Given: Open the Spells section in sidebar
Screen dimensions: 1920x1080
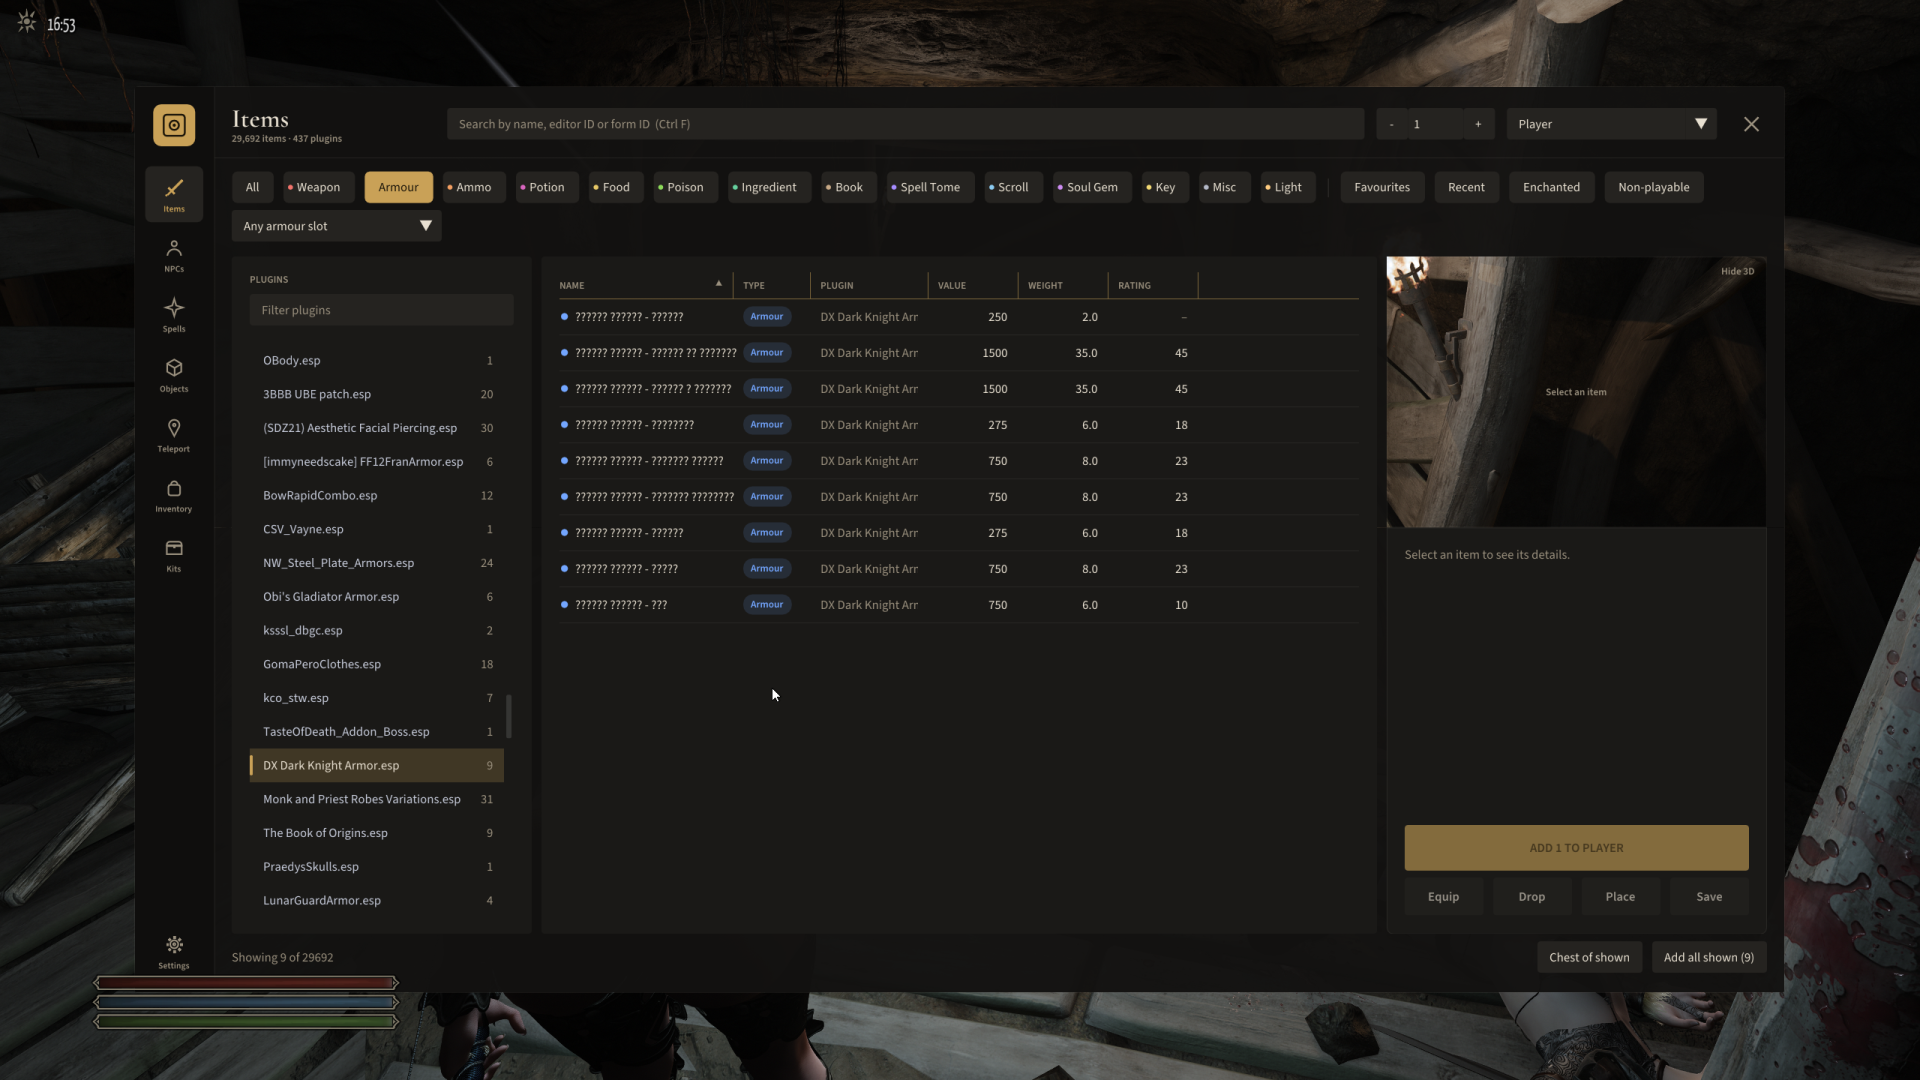Looking at the screenshot, I should click(174, 315).
